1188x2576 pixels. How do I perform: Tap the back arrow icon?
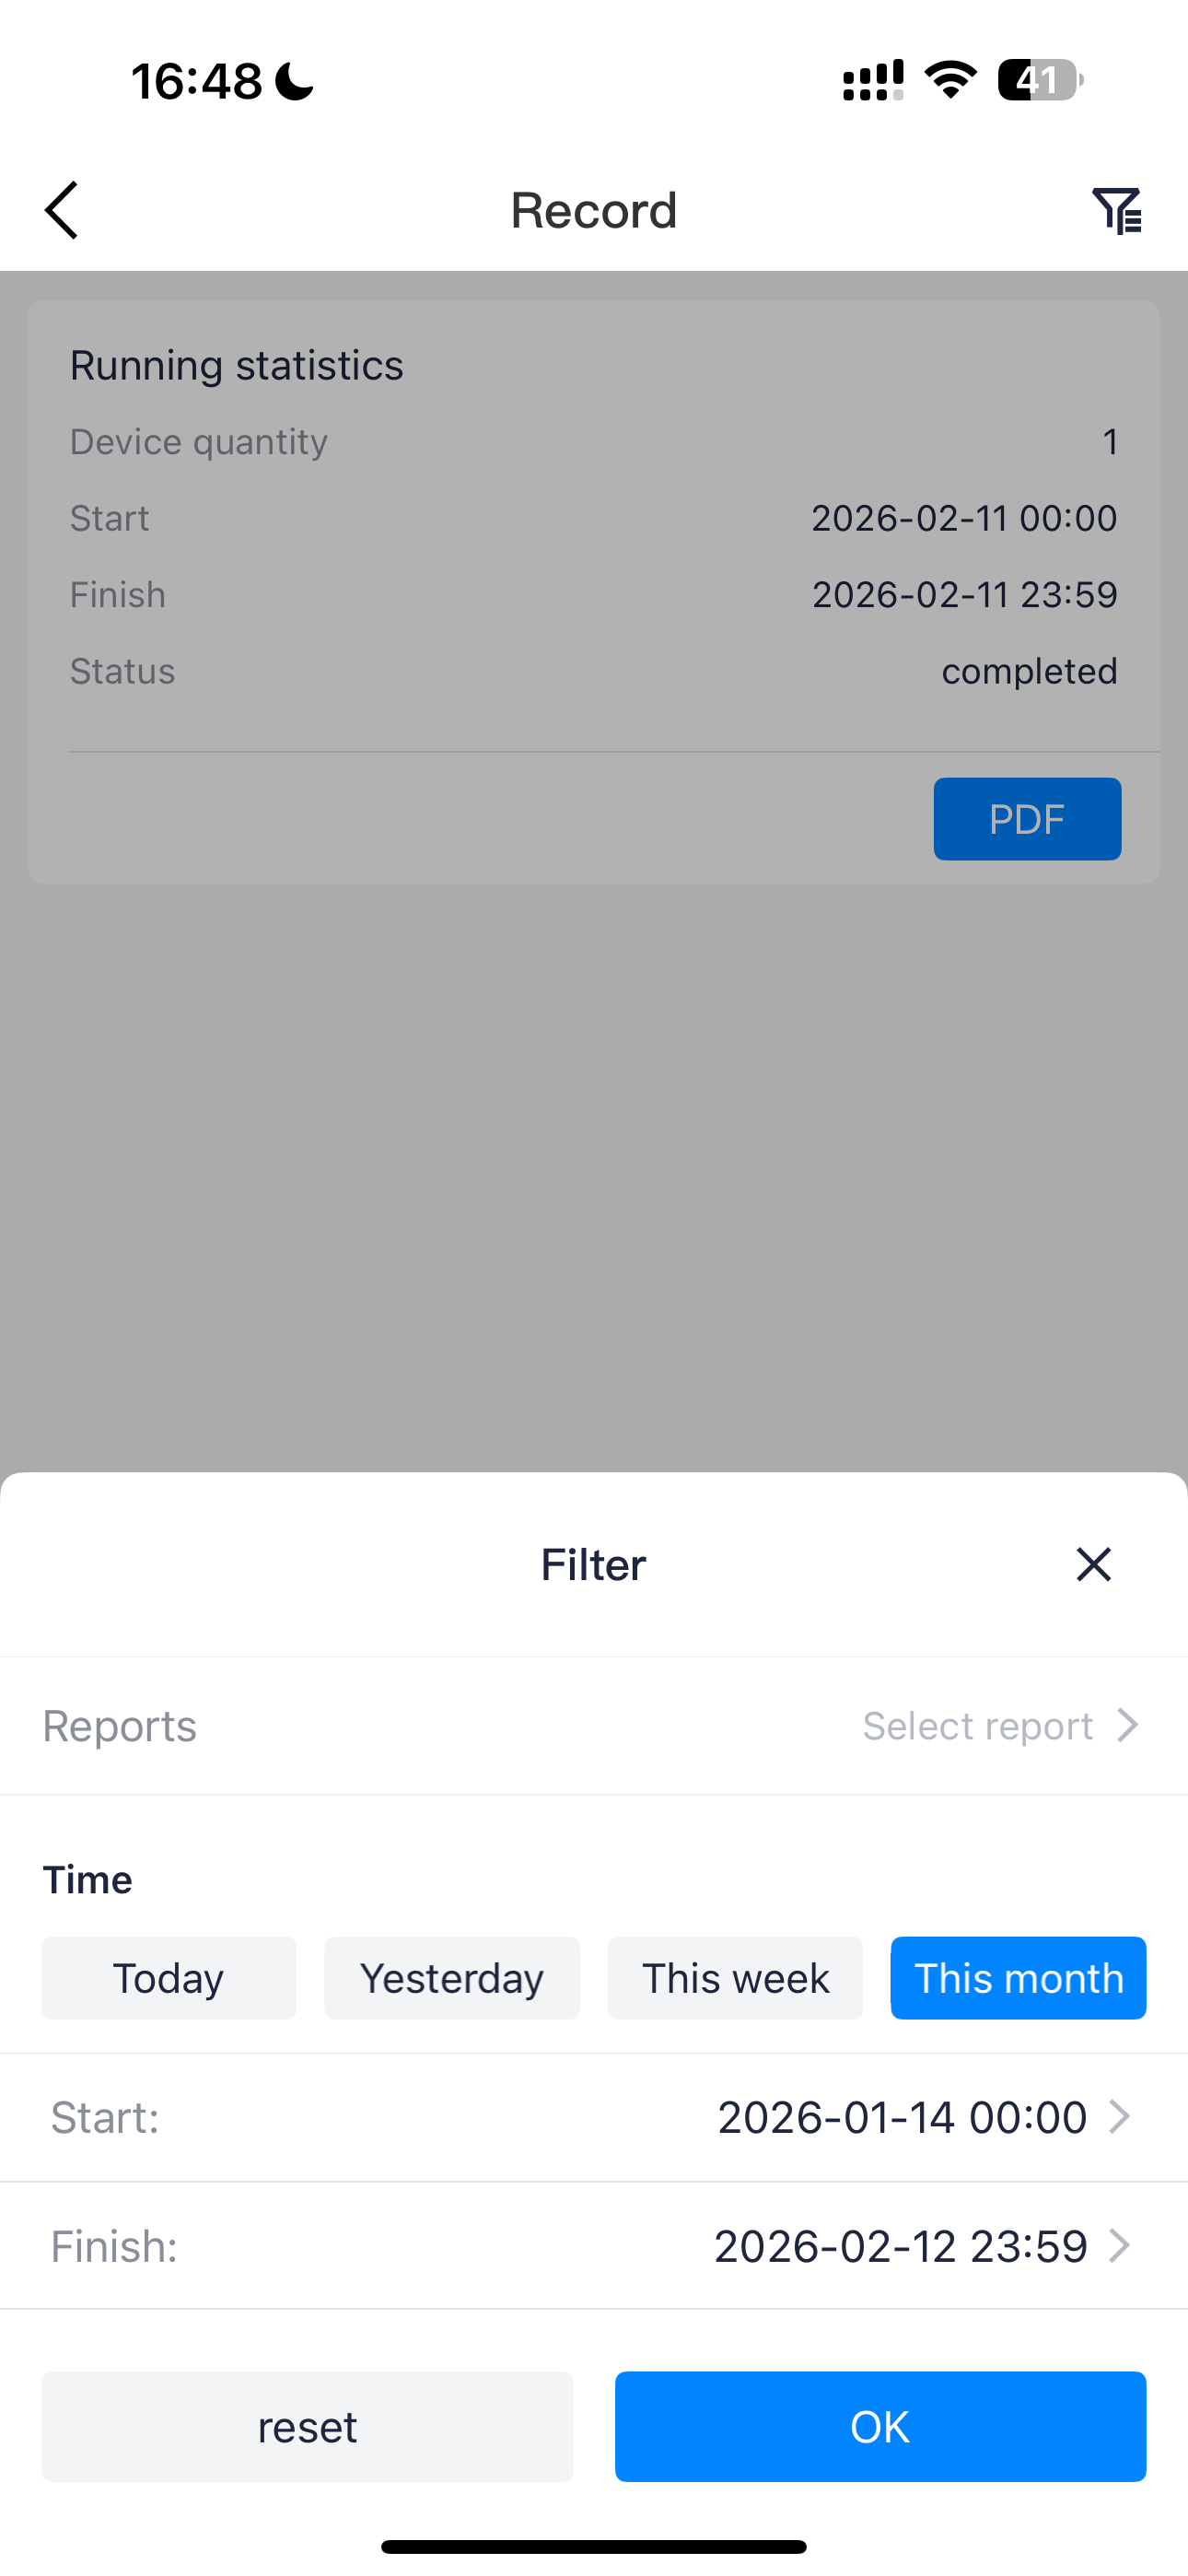point(61,210)
